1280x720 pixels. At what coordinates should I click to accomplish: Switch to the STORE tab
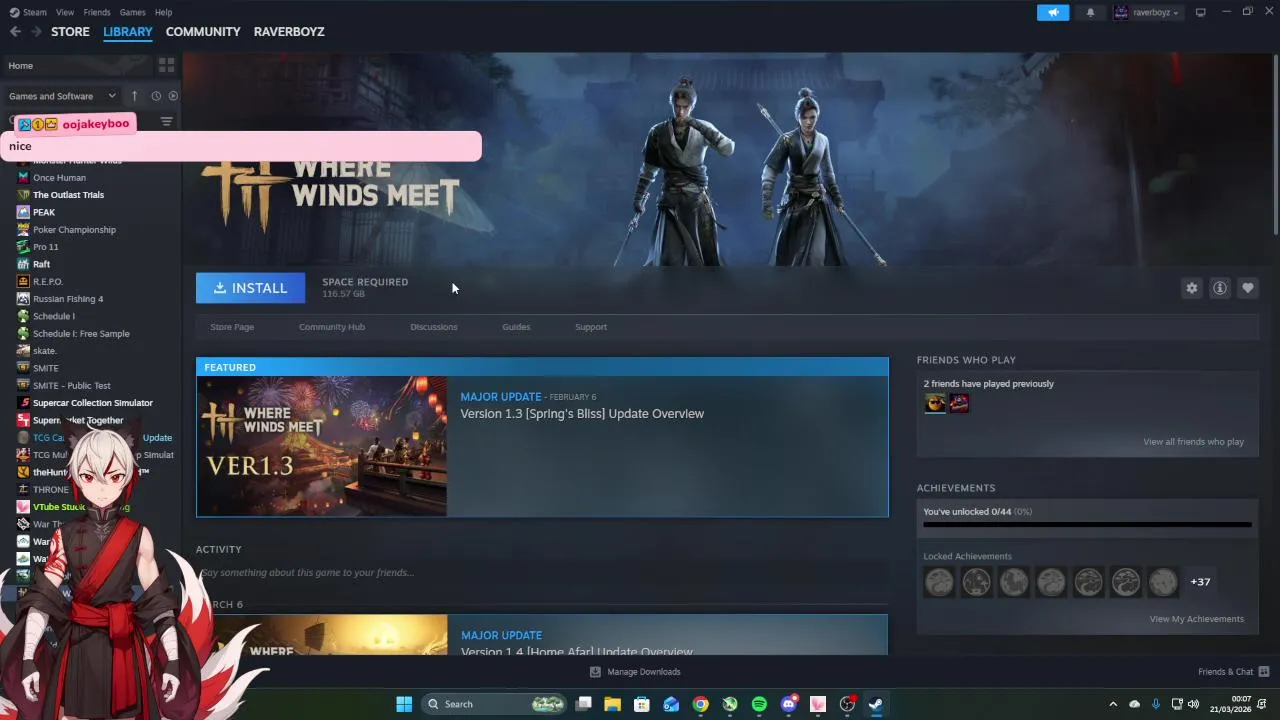coord(70,32)
